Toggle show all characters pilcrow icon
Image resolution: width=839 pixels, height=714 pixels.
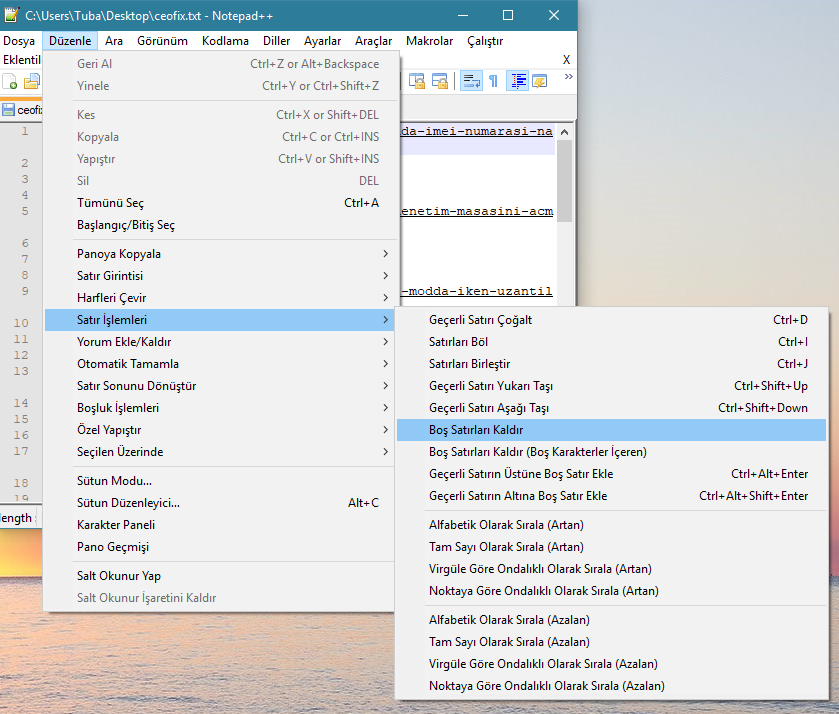point(493,81)
